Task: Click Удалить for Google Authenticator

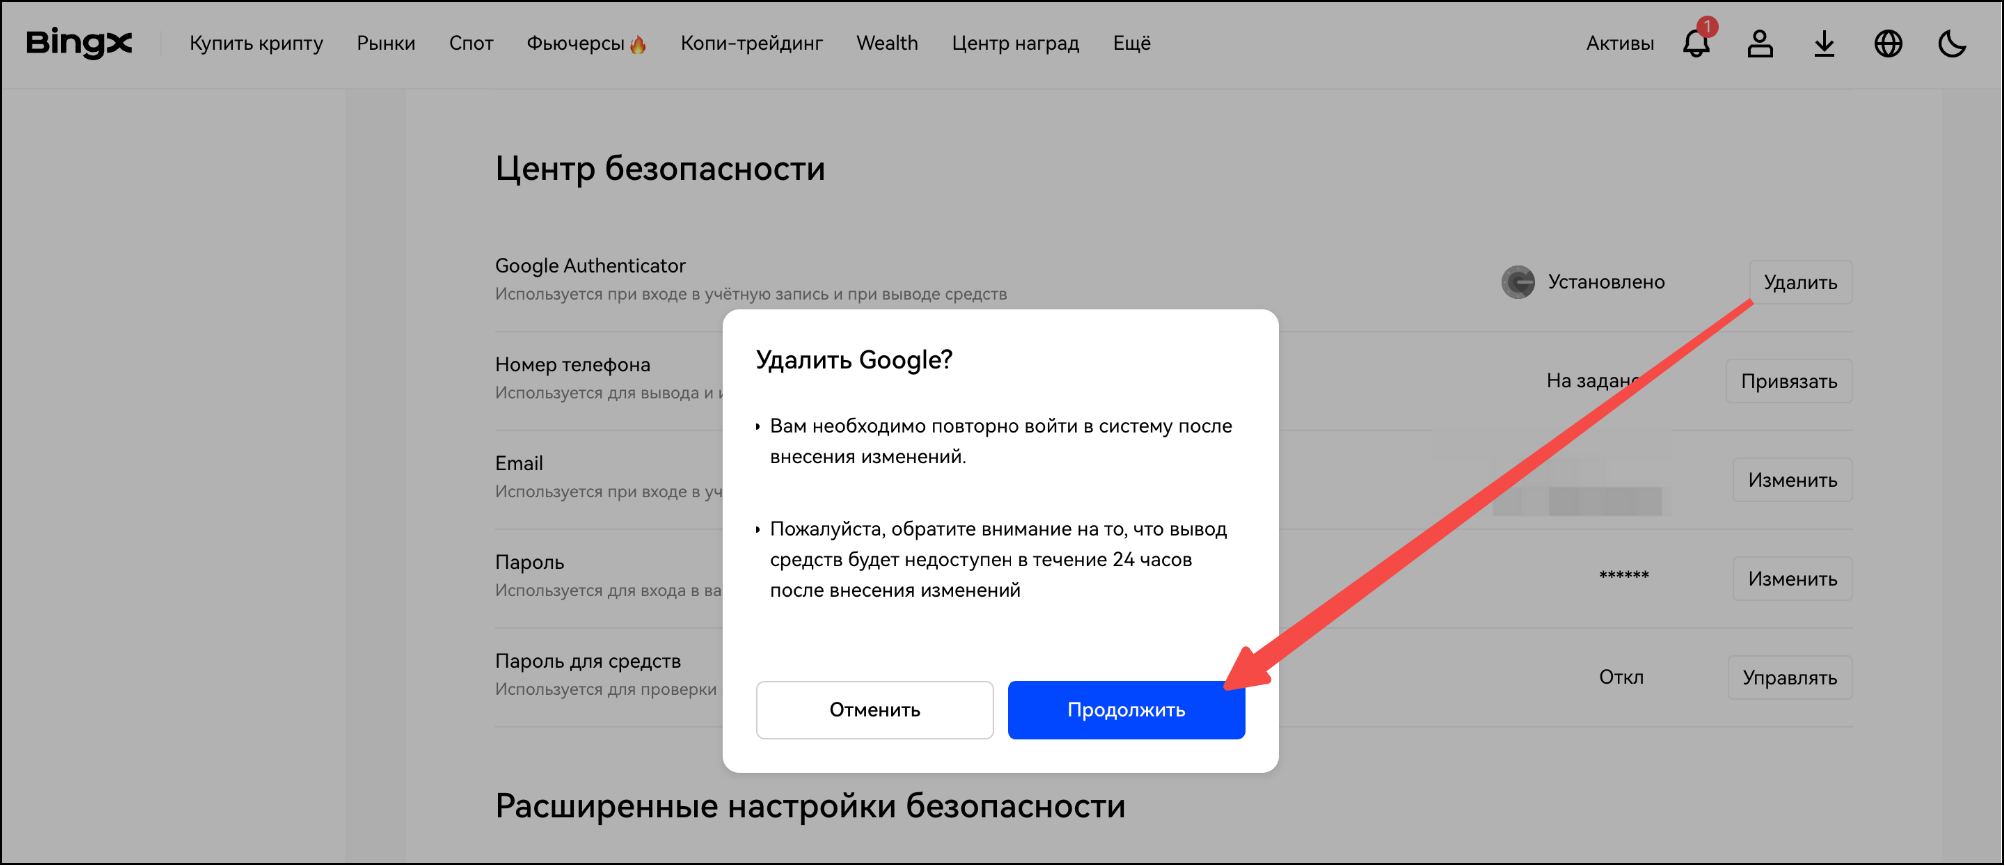Action: coord(1800,282)
